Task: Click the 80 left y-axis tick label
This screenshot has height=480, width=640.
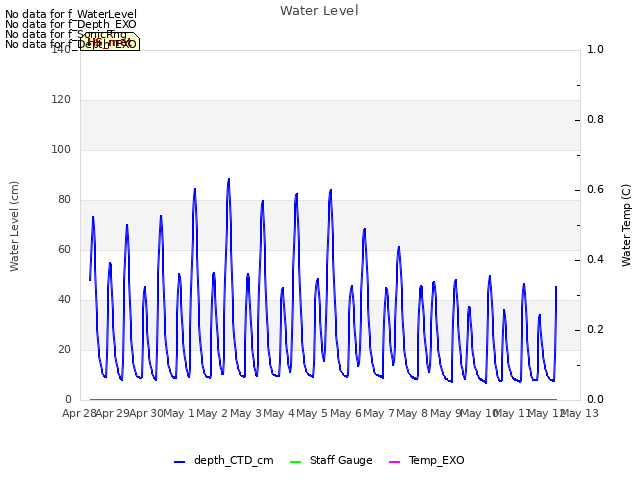Action: tap(64, 200)
